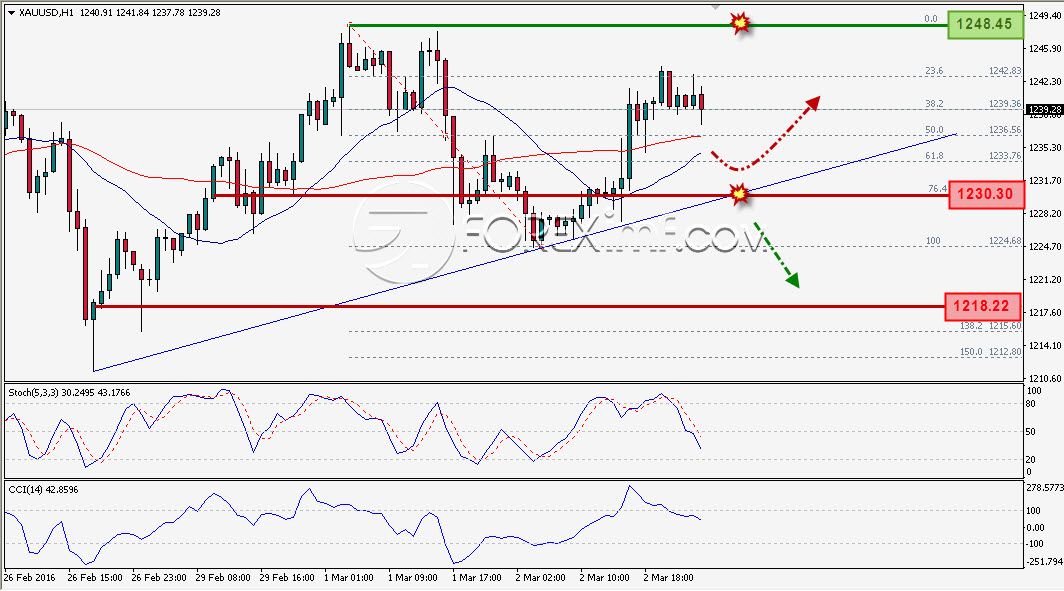Click the CCI(14) 42.8596 indicator label
This screenshot has width=1064, height=591.
[43, 489]
